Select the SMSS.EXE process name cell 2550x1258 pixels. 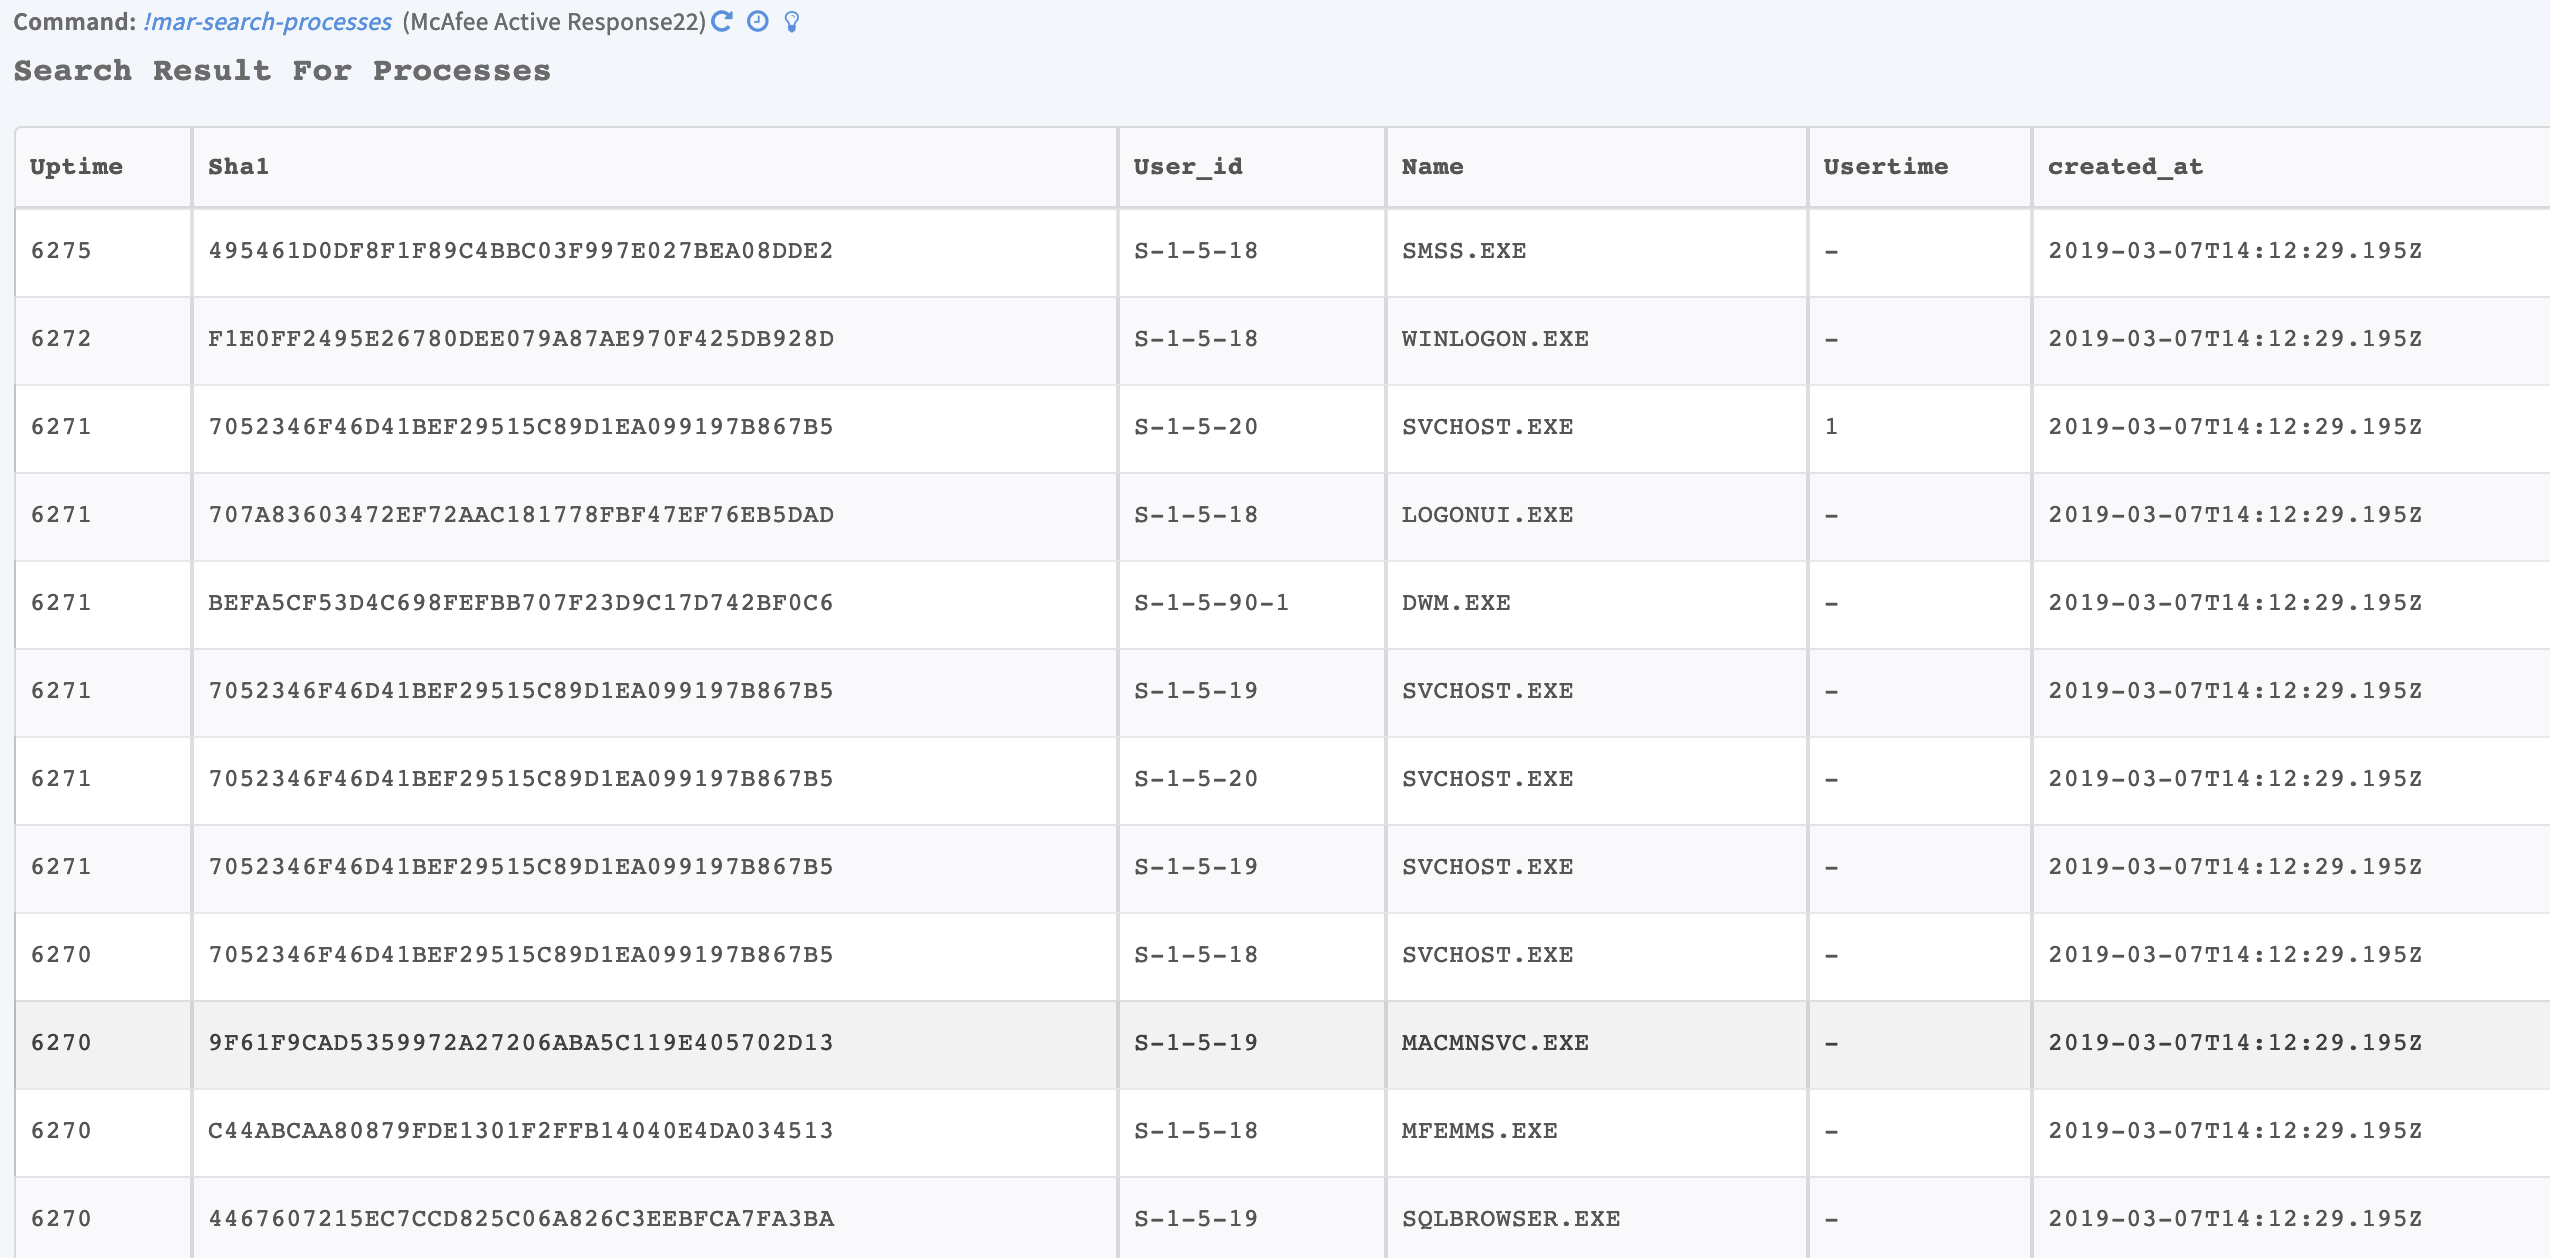(x=1463, y=251)
